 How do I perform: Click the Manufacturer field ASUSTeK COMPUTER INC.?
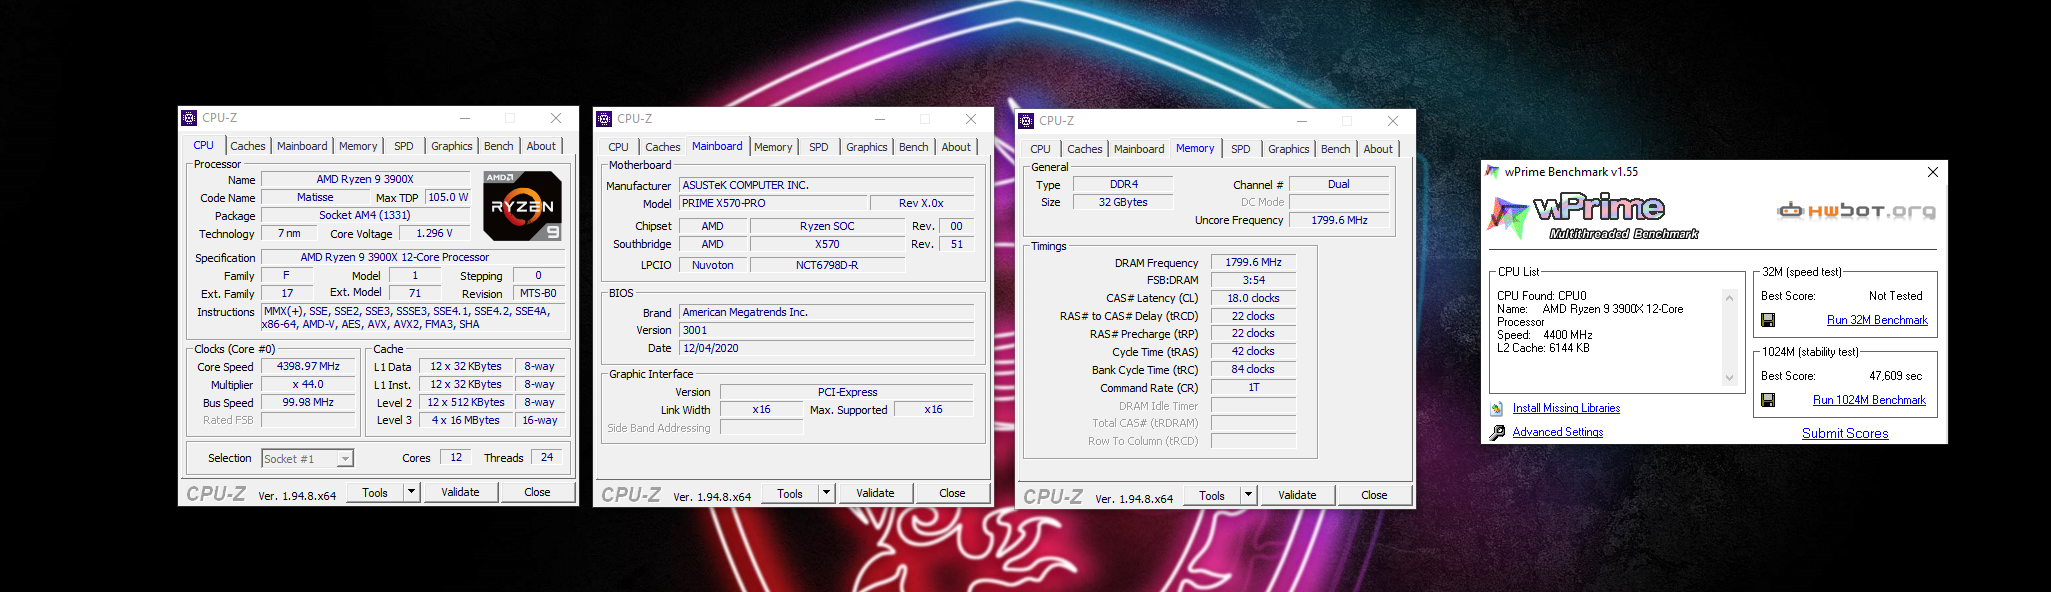pyautogui.click(x=826, y=185)
